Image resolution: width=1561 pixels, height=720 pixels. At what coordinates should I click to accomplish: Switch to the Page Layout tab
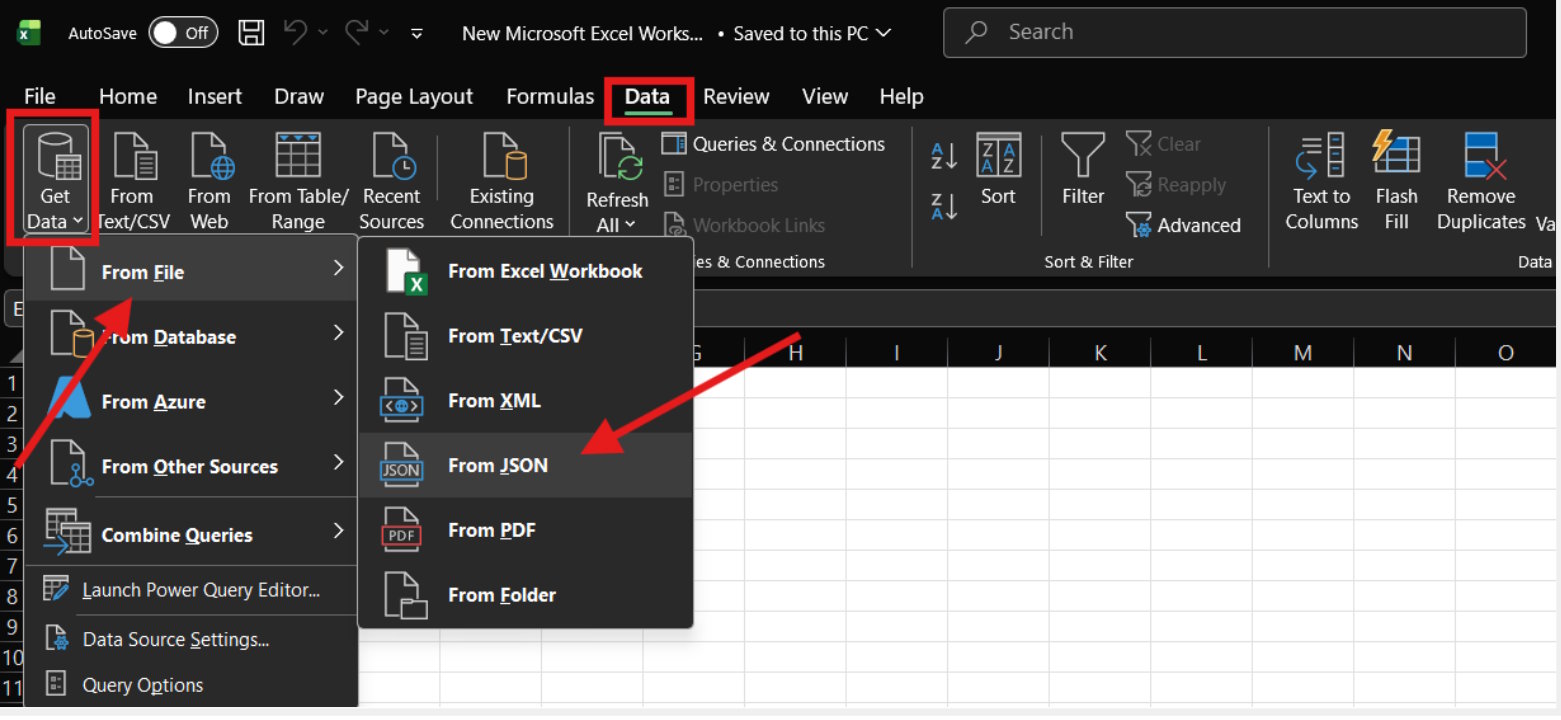(414, 97)
